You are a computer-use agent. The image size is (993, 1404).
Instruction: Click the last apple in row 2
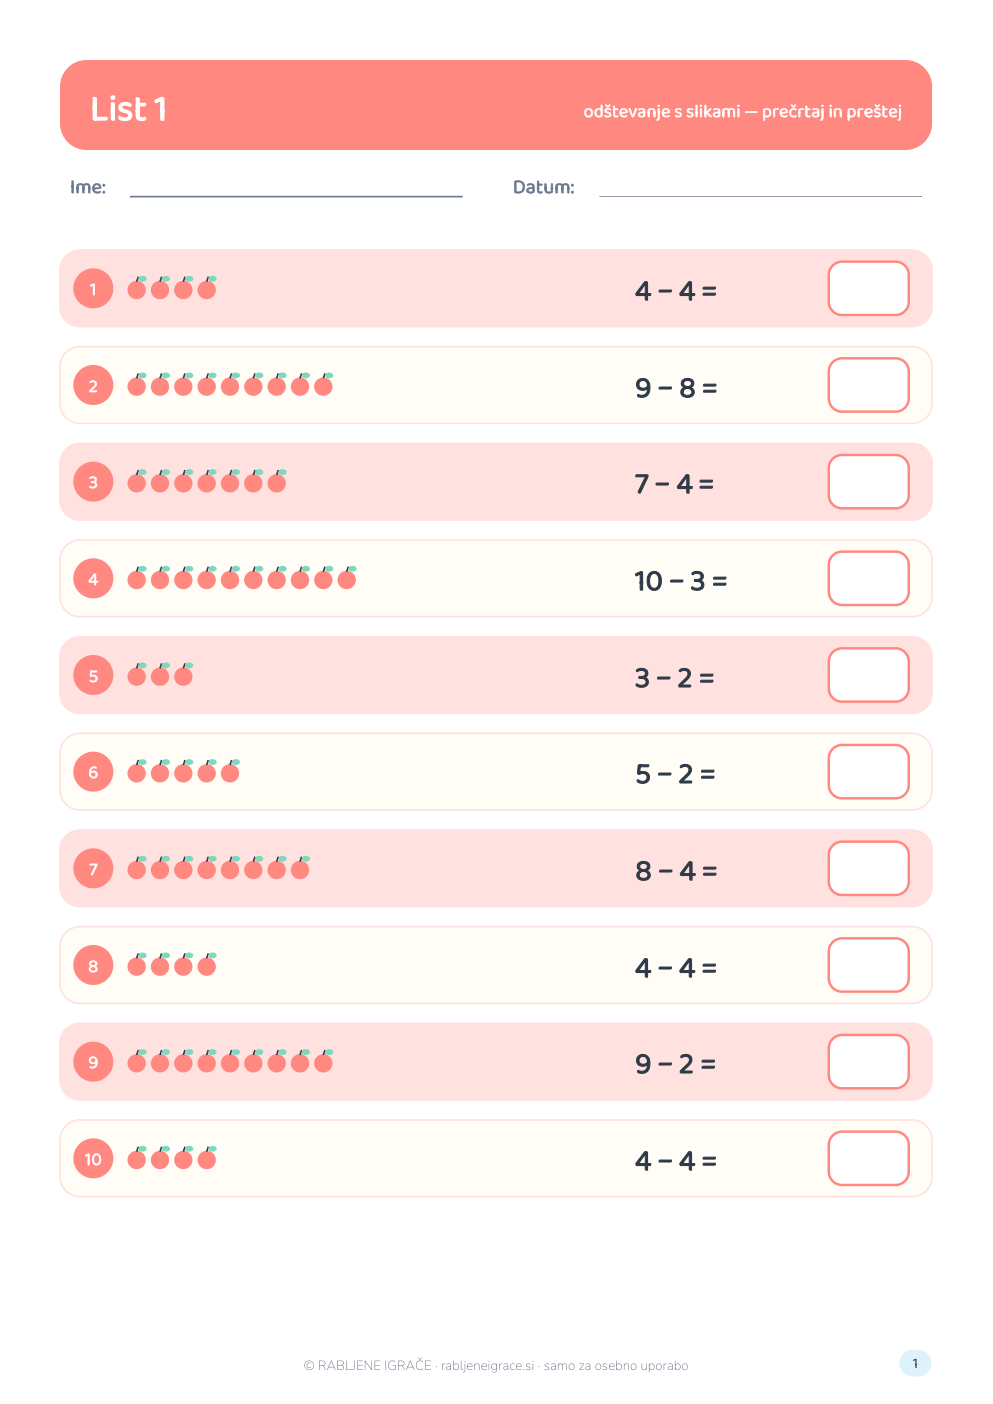point(324,384)
